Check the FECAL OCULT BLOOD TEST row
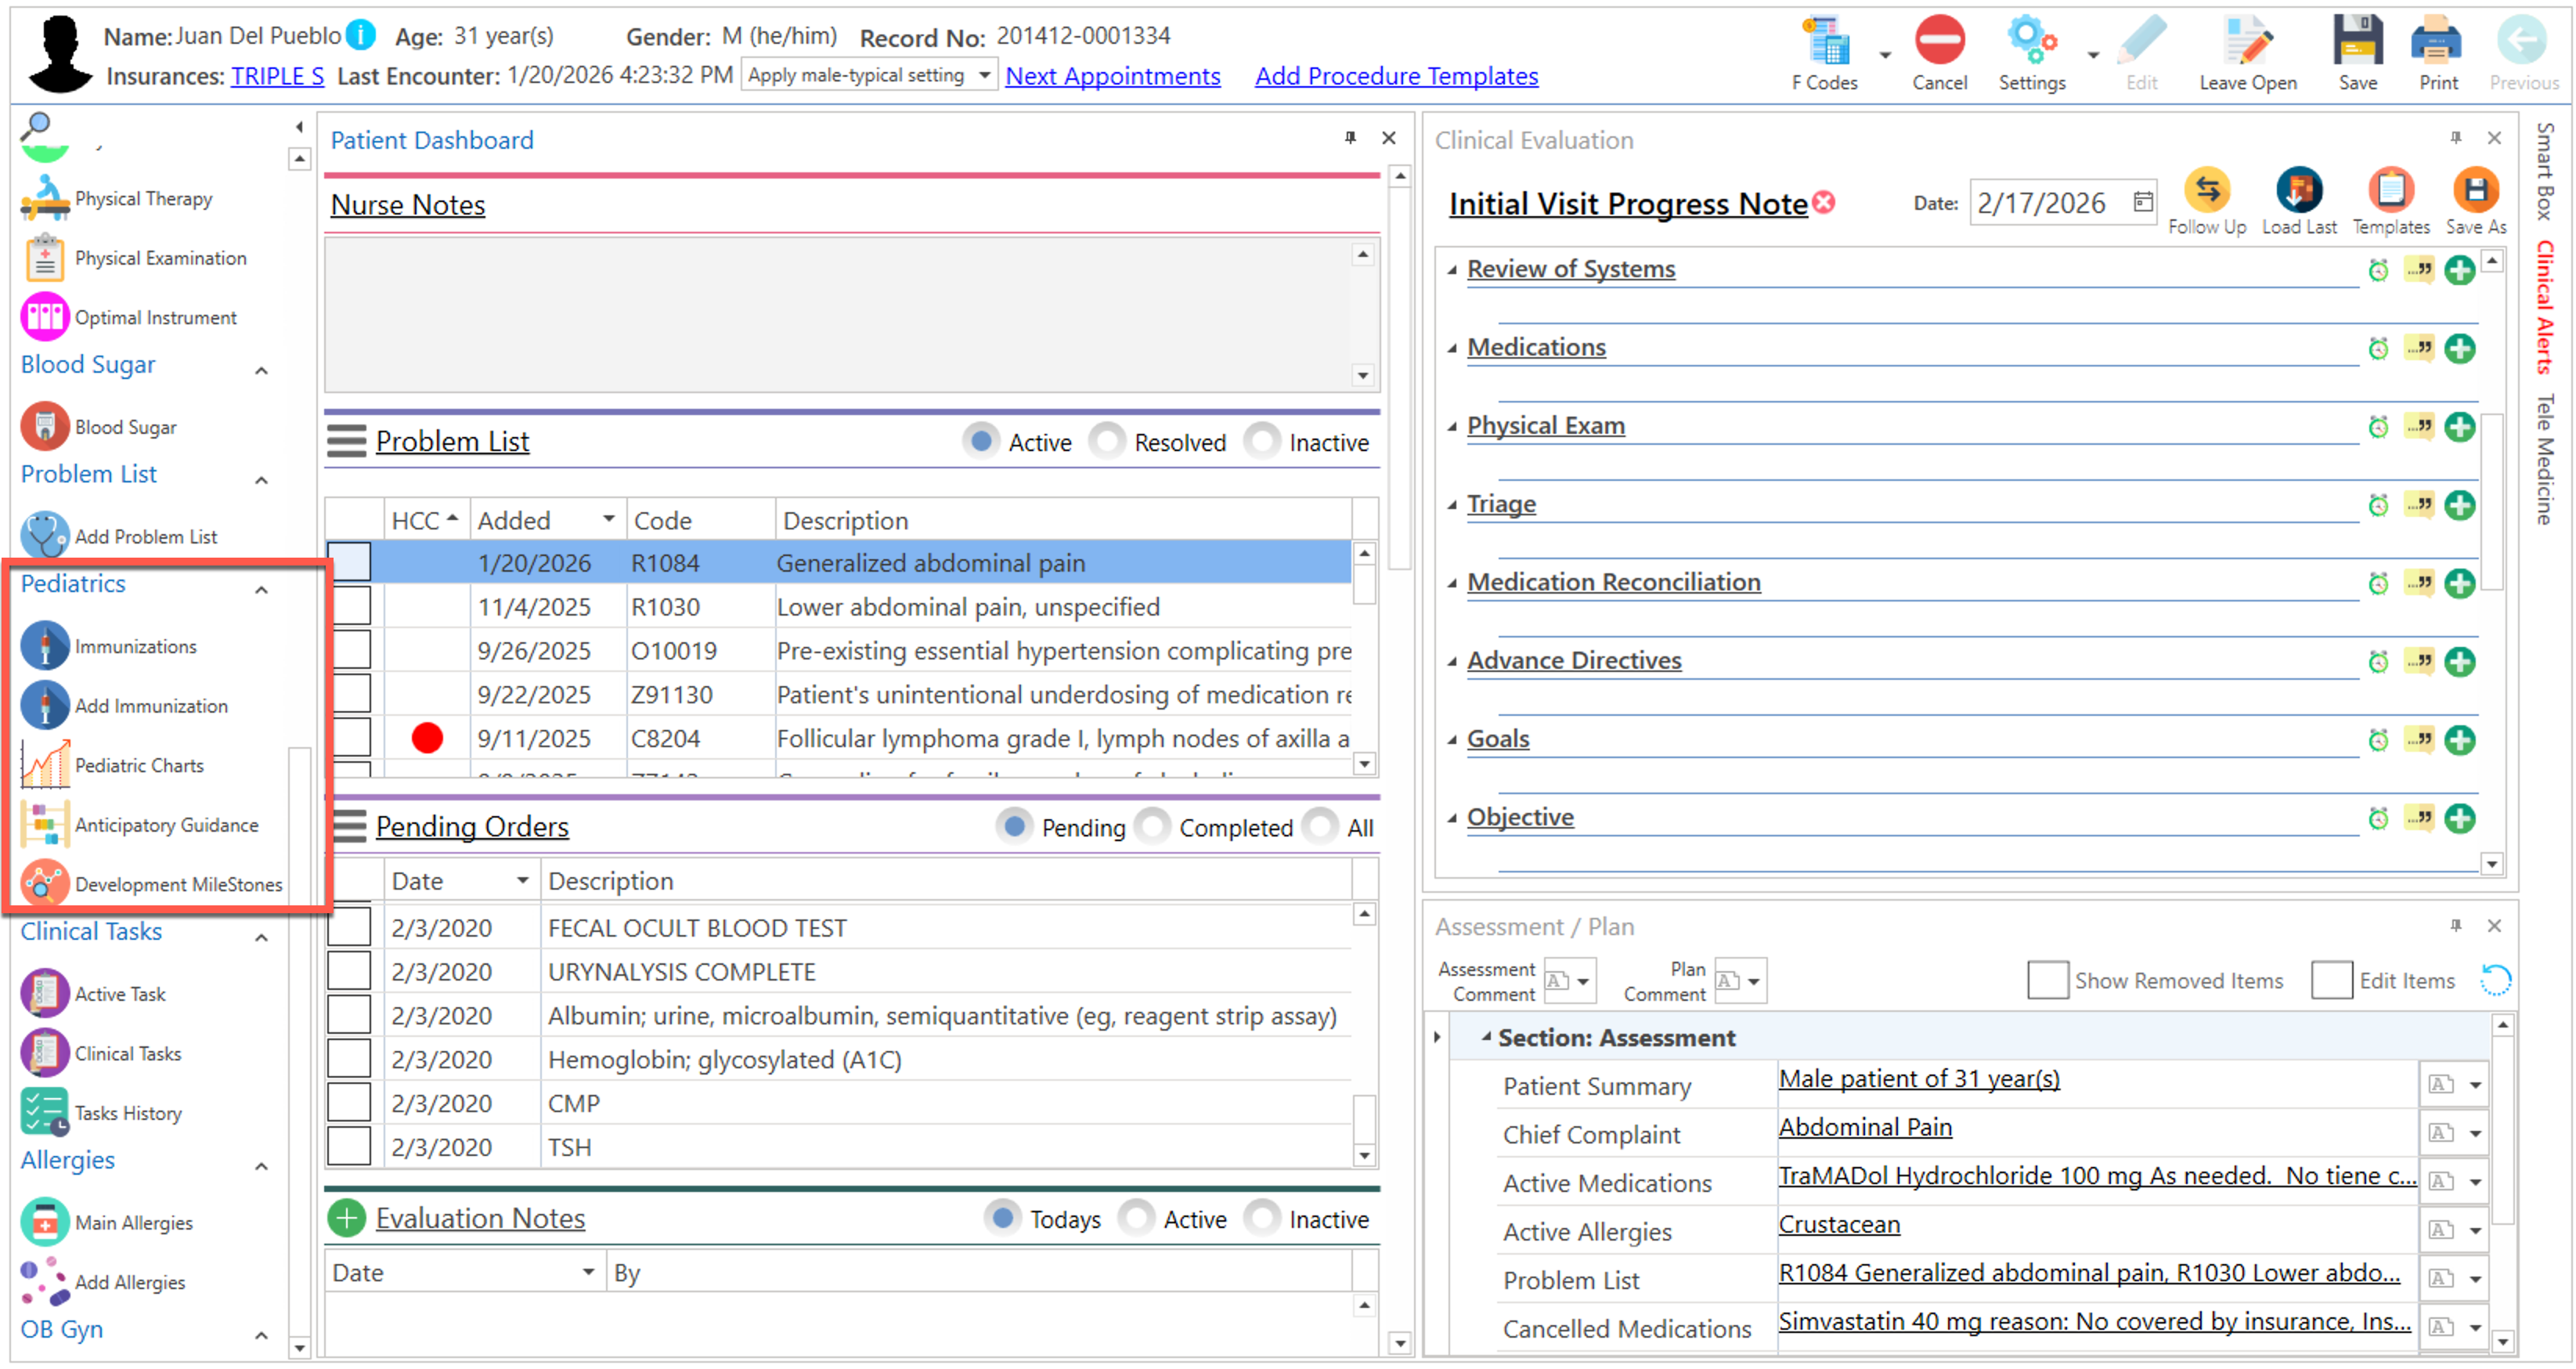Viewport: 2576px width, 1369px height. pyautogui.click(x=350, y=927)
